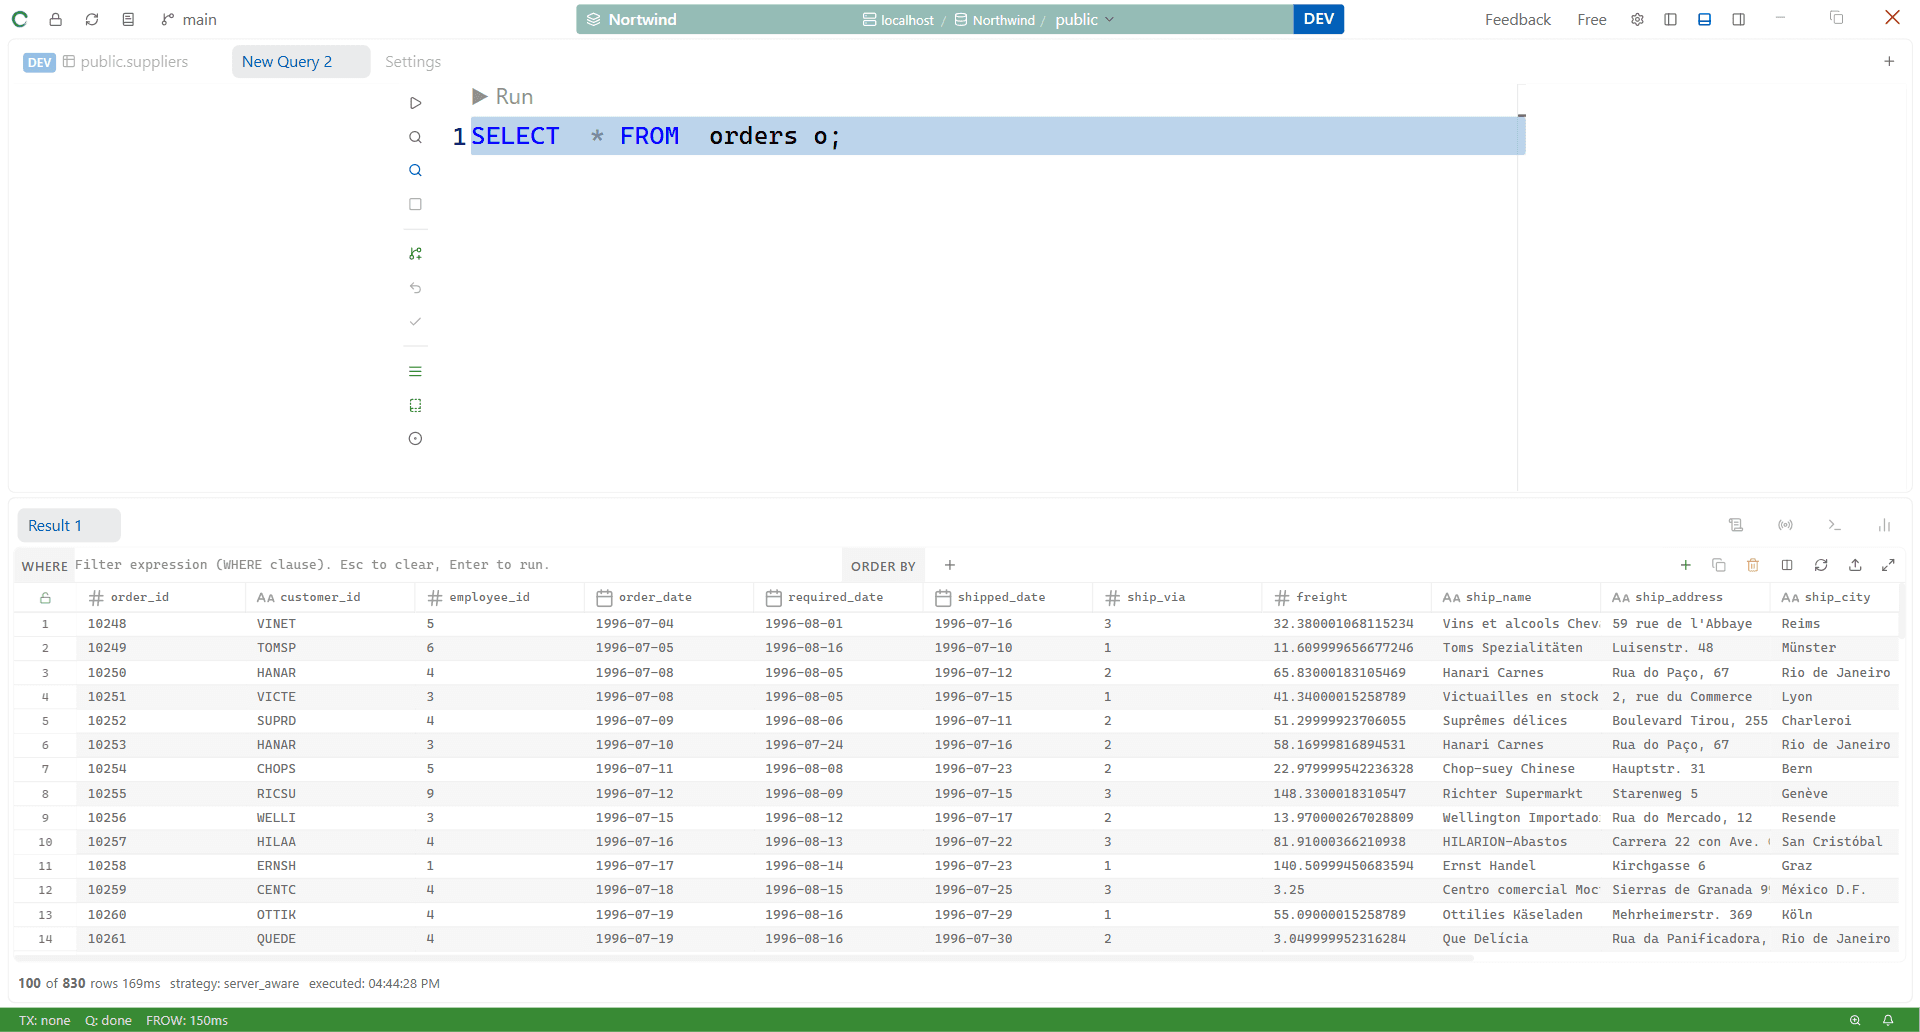Click the Run button above the query
This screenshot has width=1920, height=1032.
[502, 96]
